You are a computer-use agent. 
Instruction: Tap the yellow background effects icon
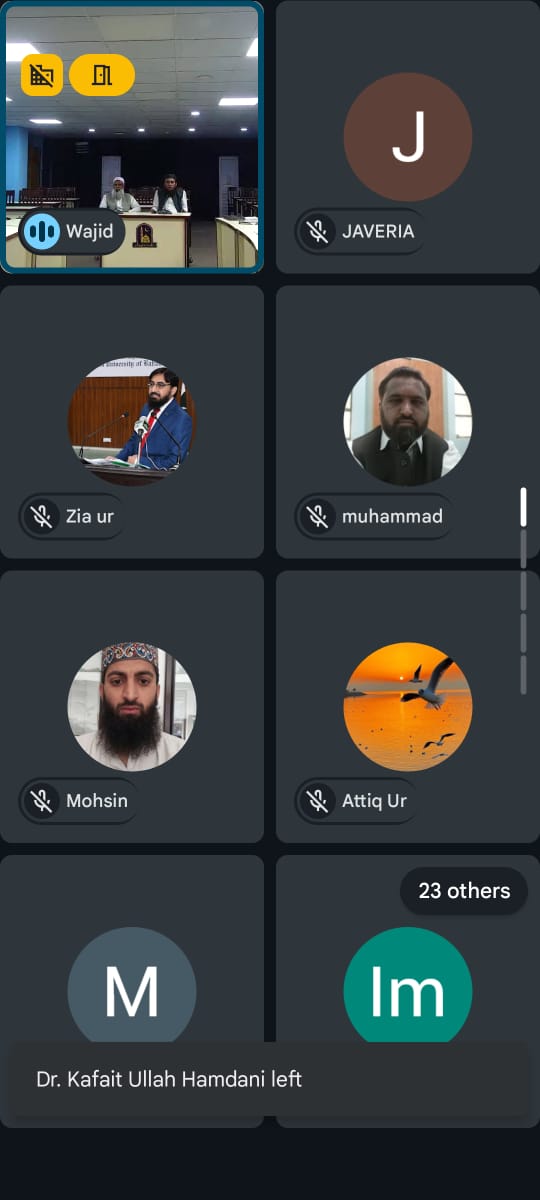point(42,75)
